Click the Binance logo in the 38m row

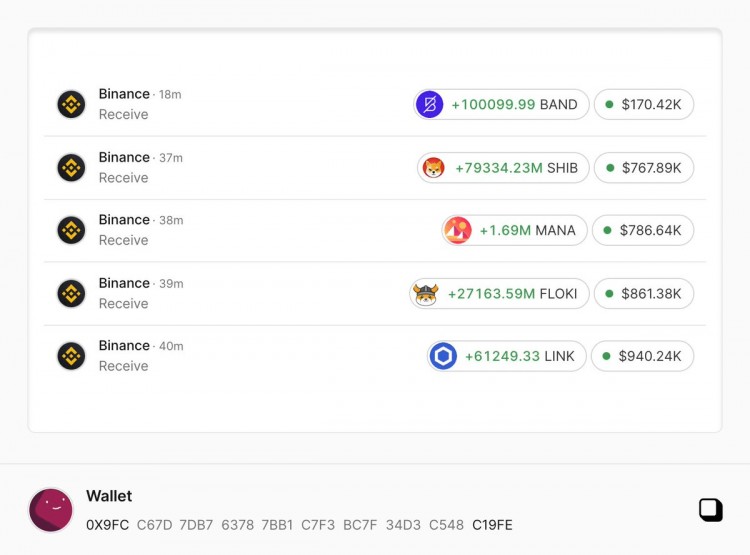click(x=71, y=230)
